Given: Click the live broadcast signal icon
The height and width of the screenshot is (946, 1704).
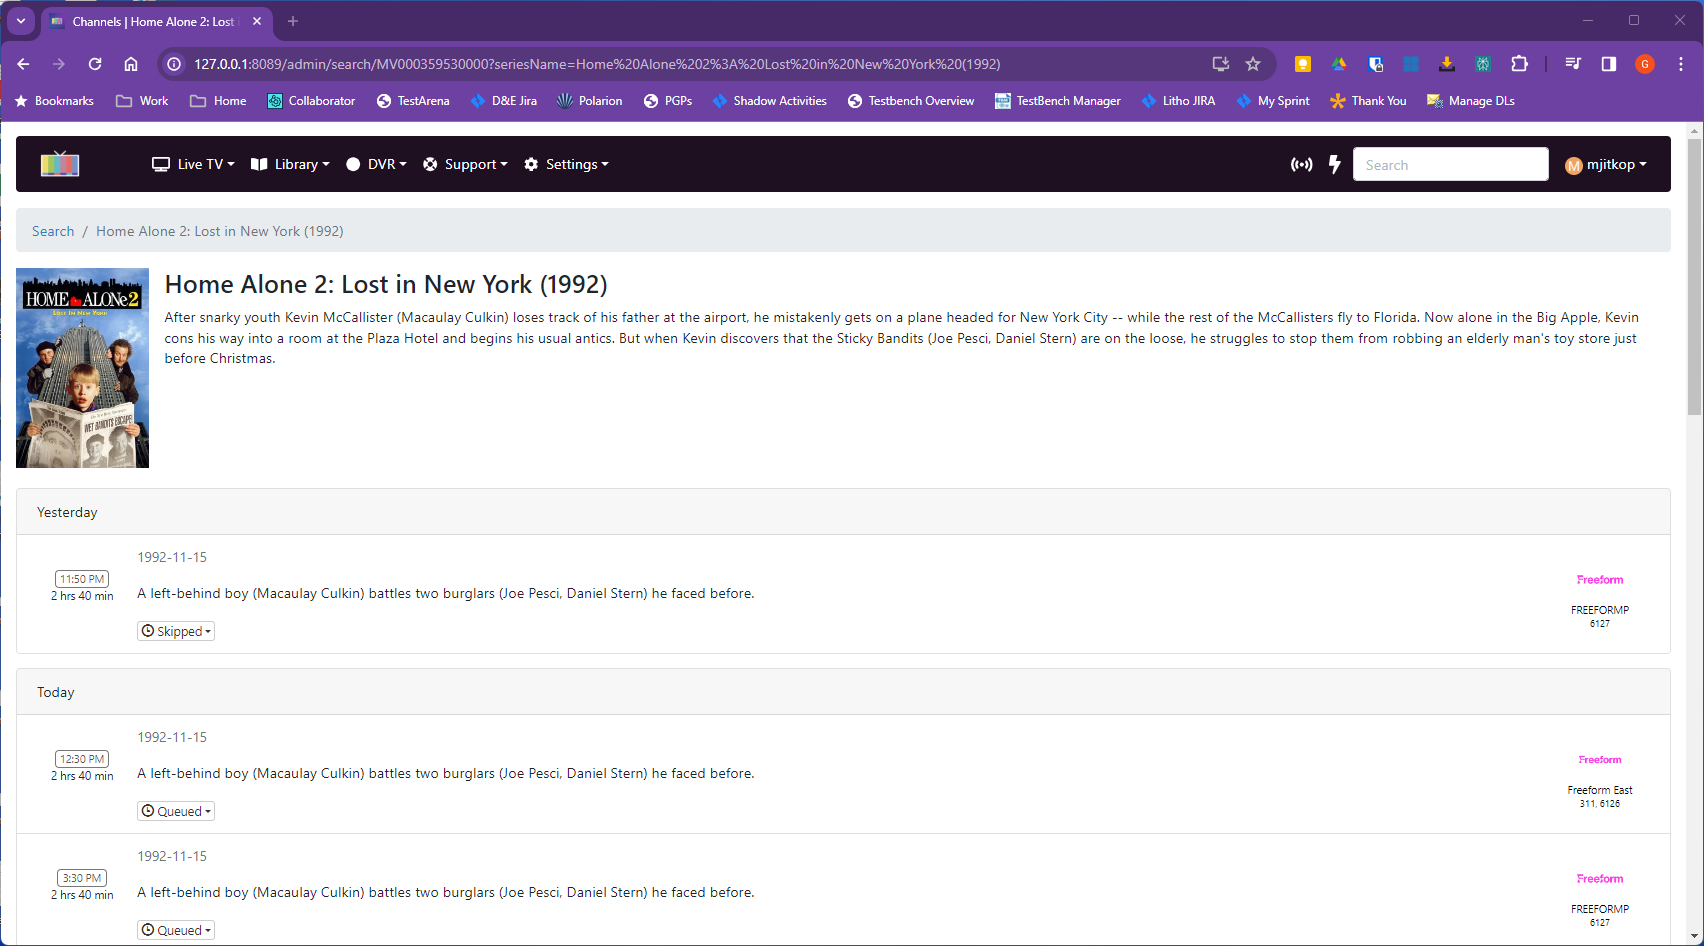Looking at the screenshot, I should [x=1301, y=164].
